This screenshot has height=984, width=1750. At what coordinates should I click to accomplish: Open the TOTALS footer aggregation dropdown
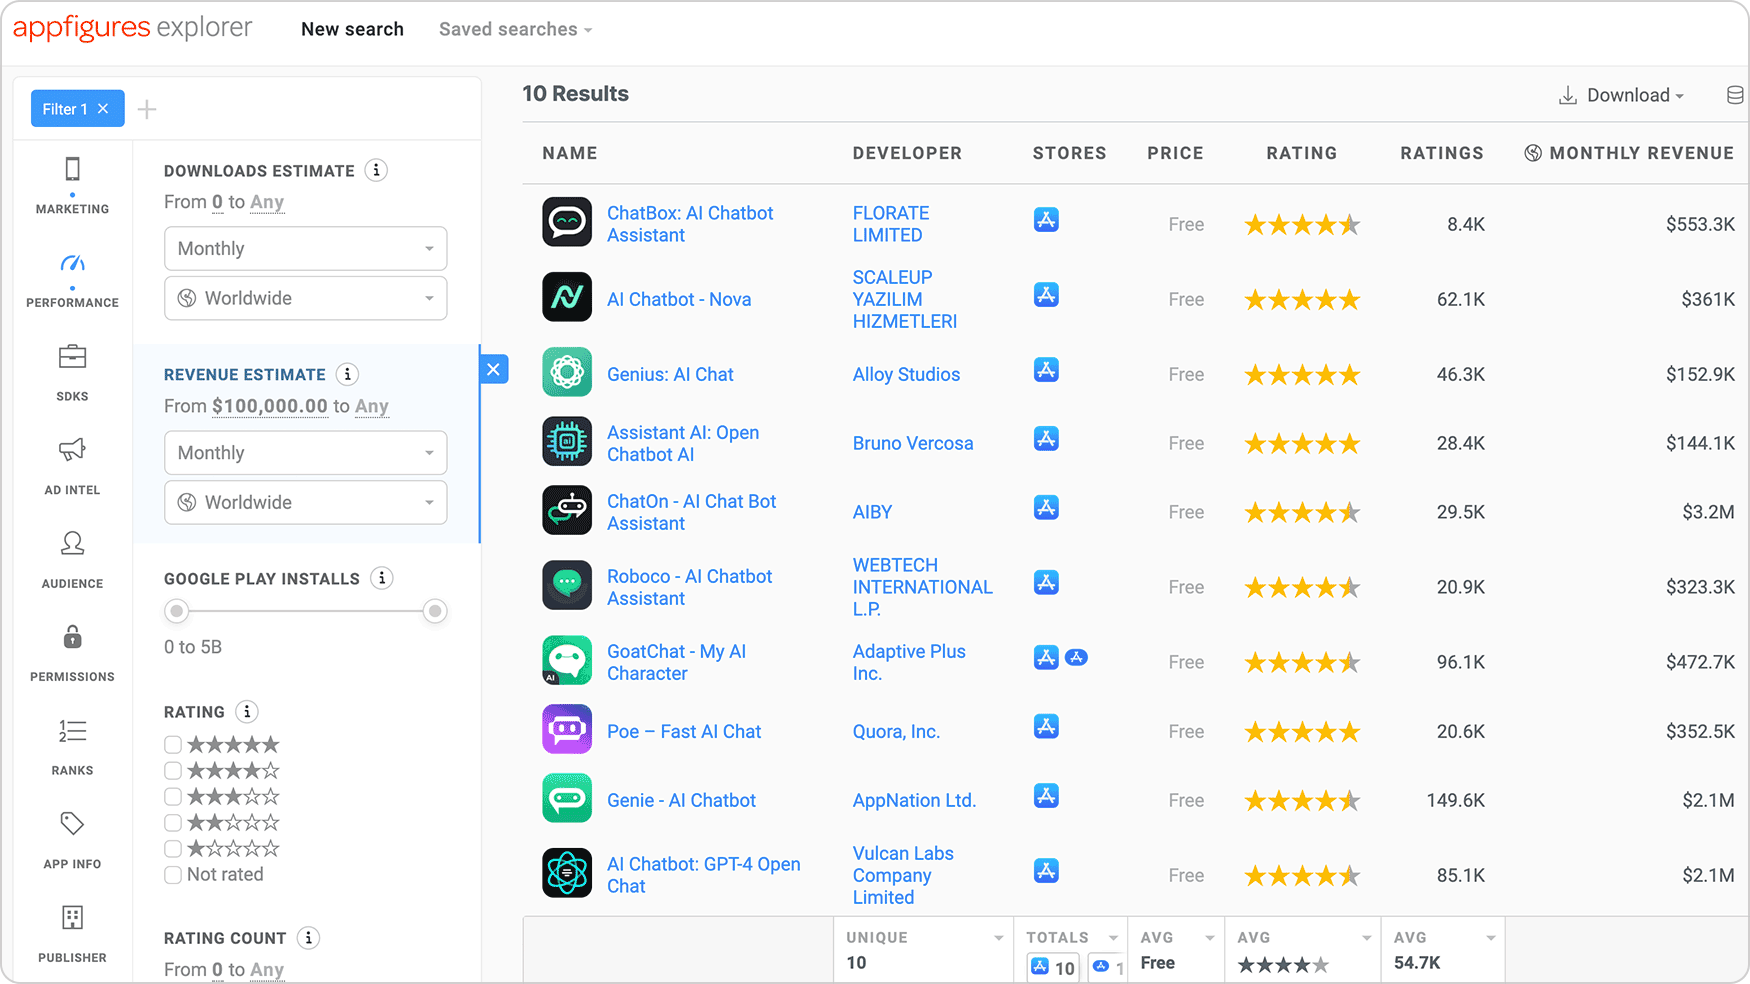pyautogui.click(x=1112, y=938)
